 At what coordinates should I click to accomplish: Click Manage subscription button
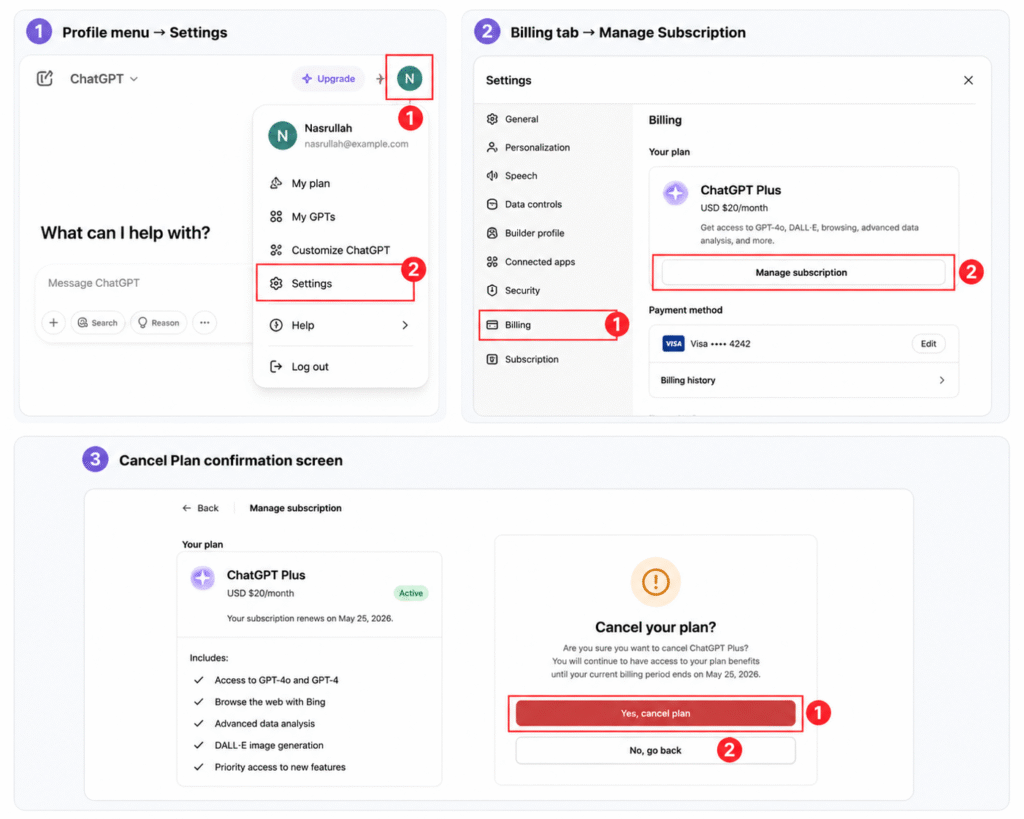click(803, 273)
